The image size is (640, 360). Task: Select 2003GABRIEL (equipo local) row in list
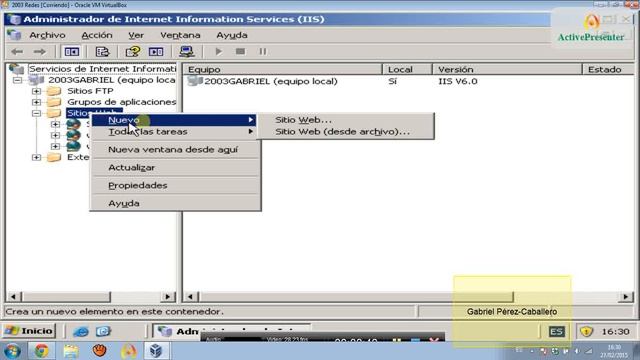click(271, 81)
